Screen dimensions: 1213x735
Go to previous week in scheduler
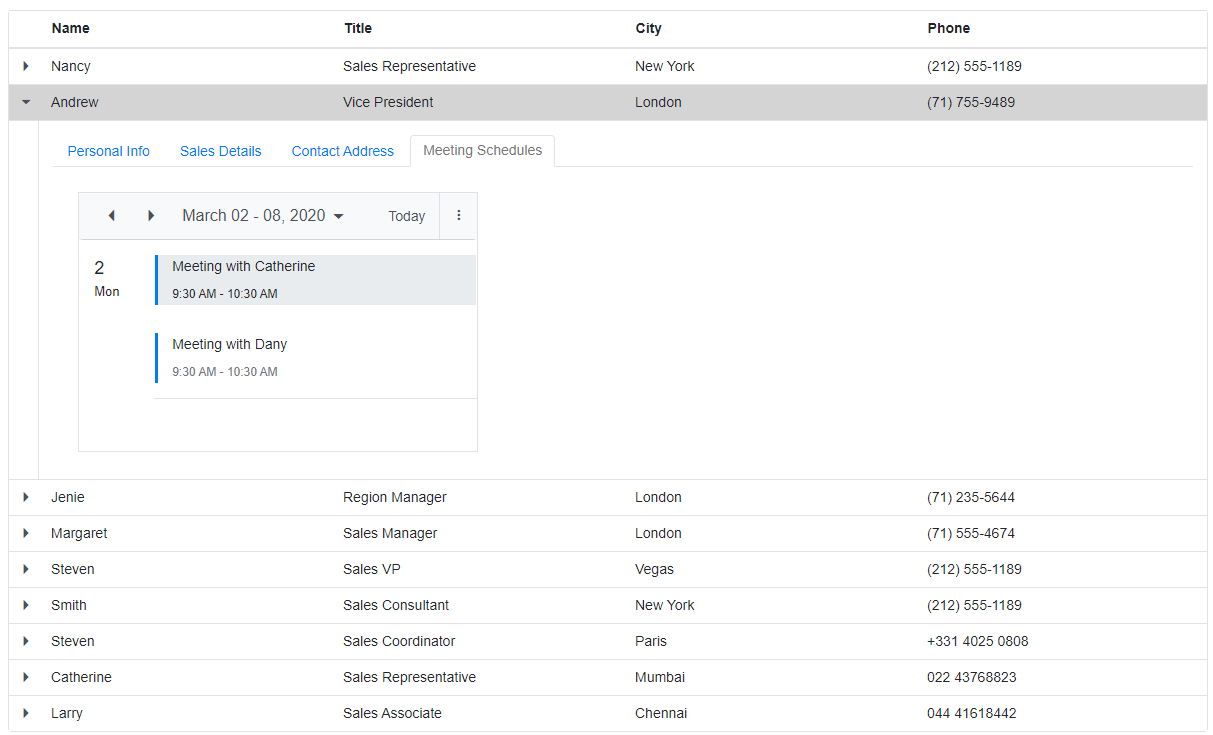coord(111,216)
